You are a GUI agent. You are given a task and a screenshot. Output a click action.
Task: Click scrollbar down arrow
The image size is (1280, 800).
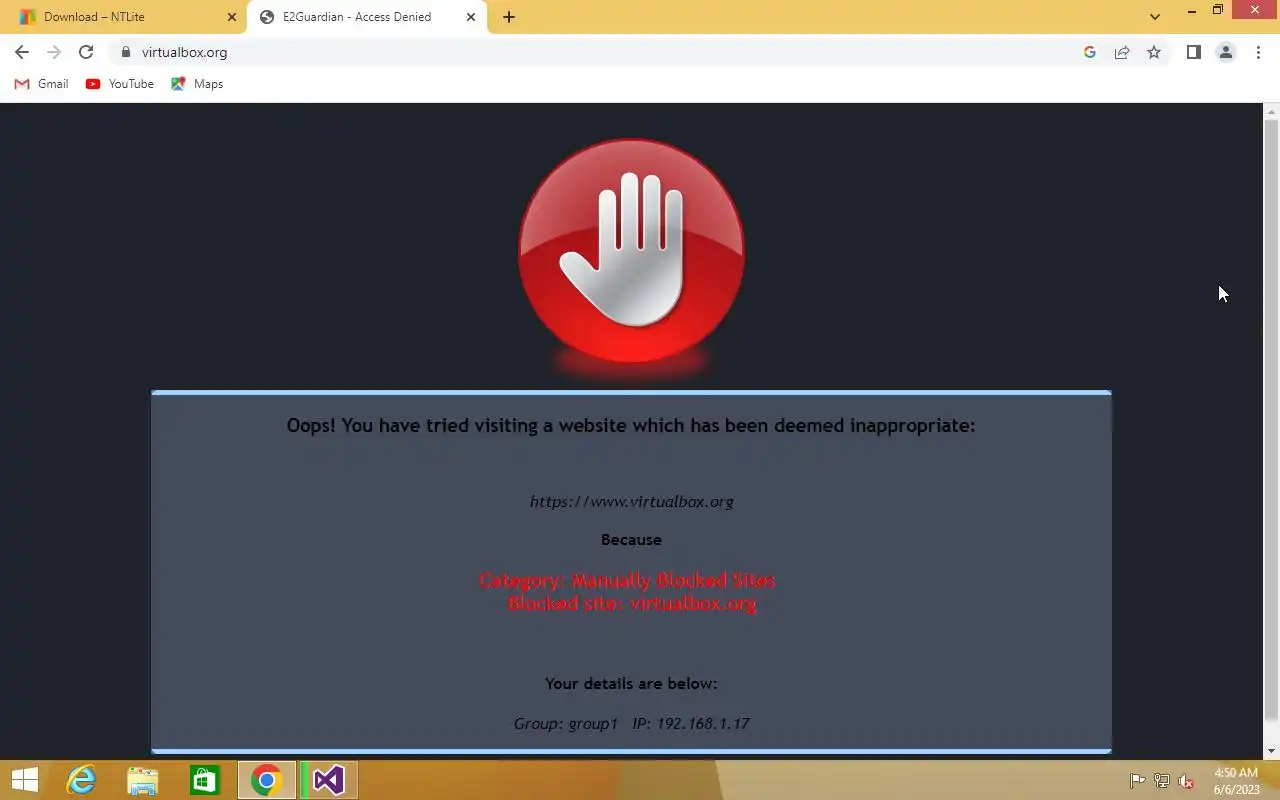(1272, 751)
